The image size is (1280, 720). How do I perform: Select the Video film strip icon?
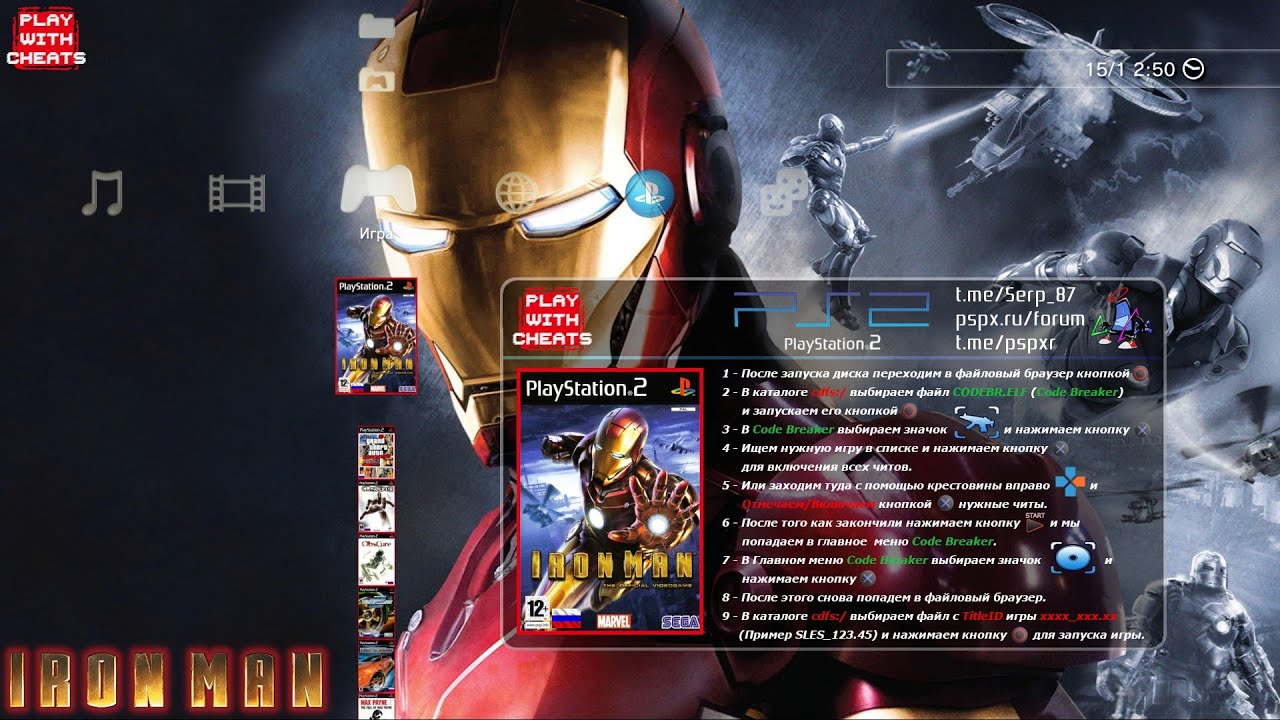click(x=237, y=192)
